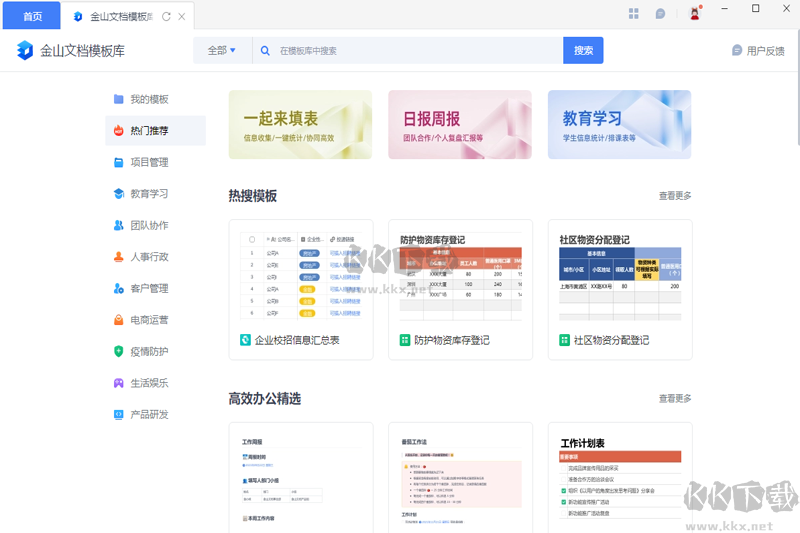800x533 pixels.
Task: Click the user avatar icon
Action: coord(695,13)
